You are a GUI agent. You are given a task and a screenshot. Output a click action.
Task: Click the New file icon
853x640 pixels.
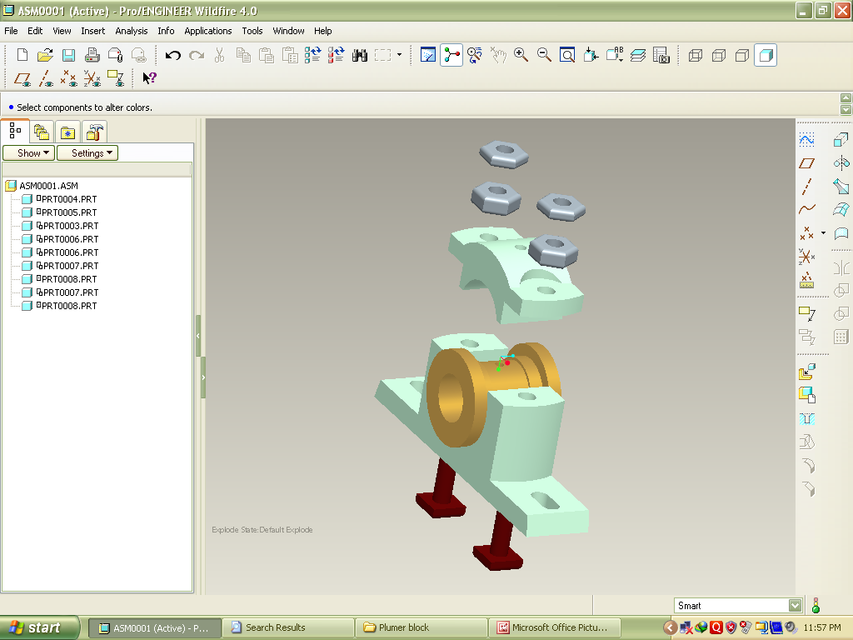(x=22, y=55)
